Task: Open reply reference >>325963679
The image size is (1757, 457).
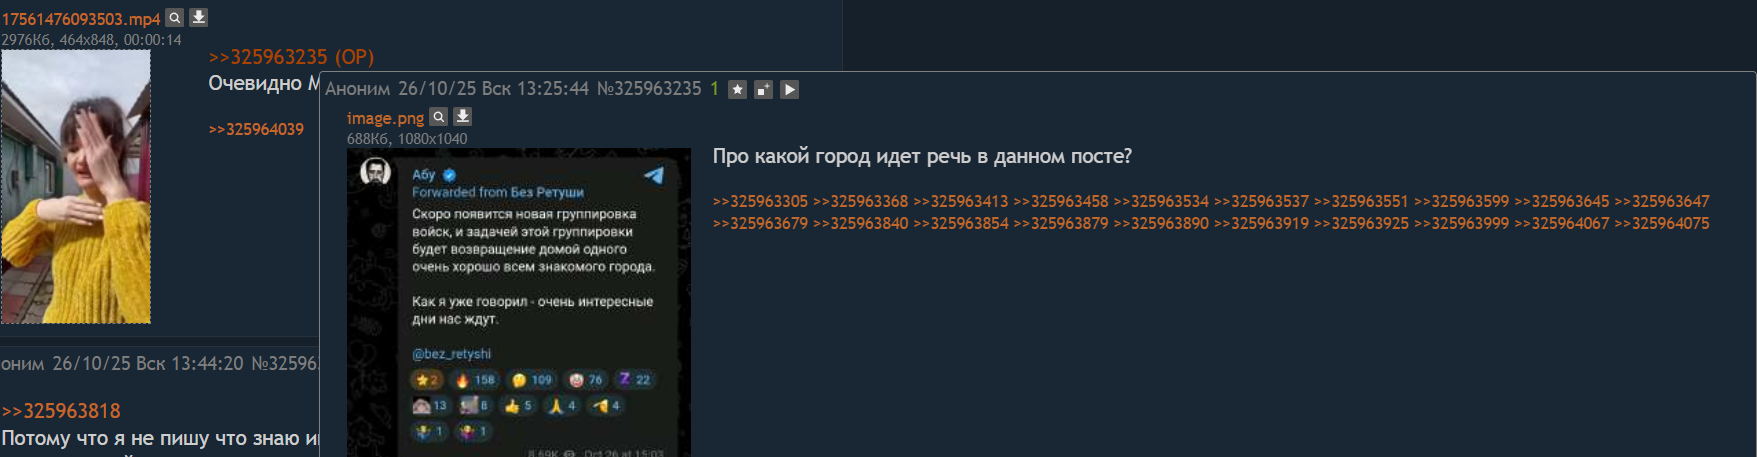Action: 760,223
